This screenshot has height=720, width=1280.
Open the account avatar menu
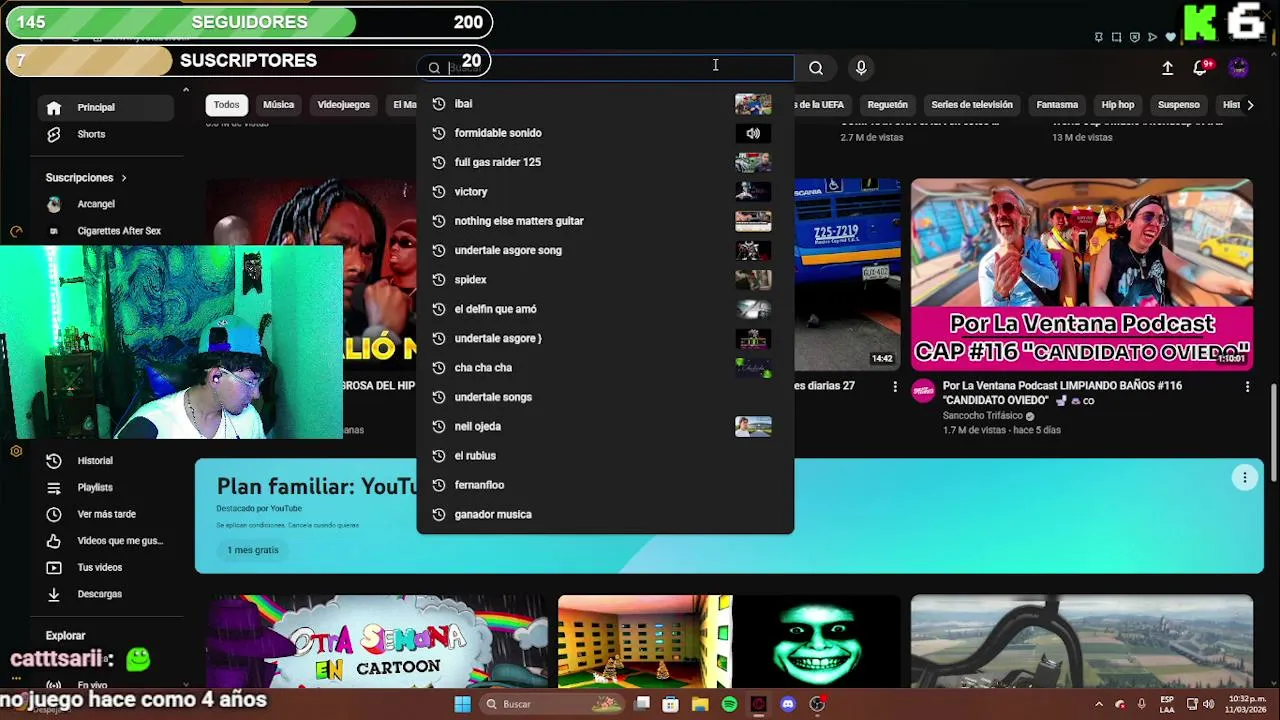pos(1238,68)
